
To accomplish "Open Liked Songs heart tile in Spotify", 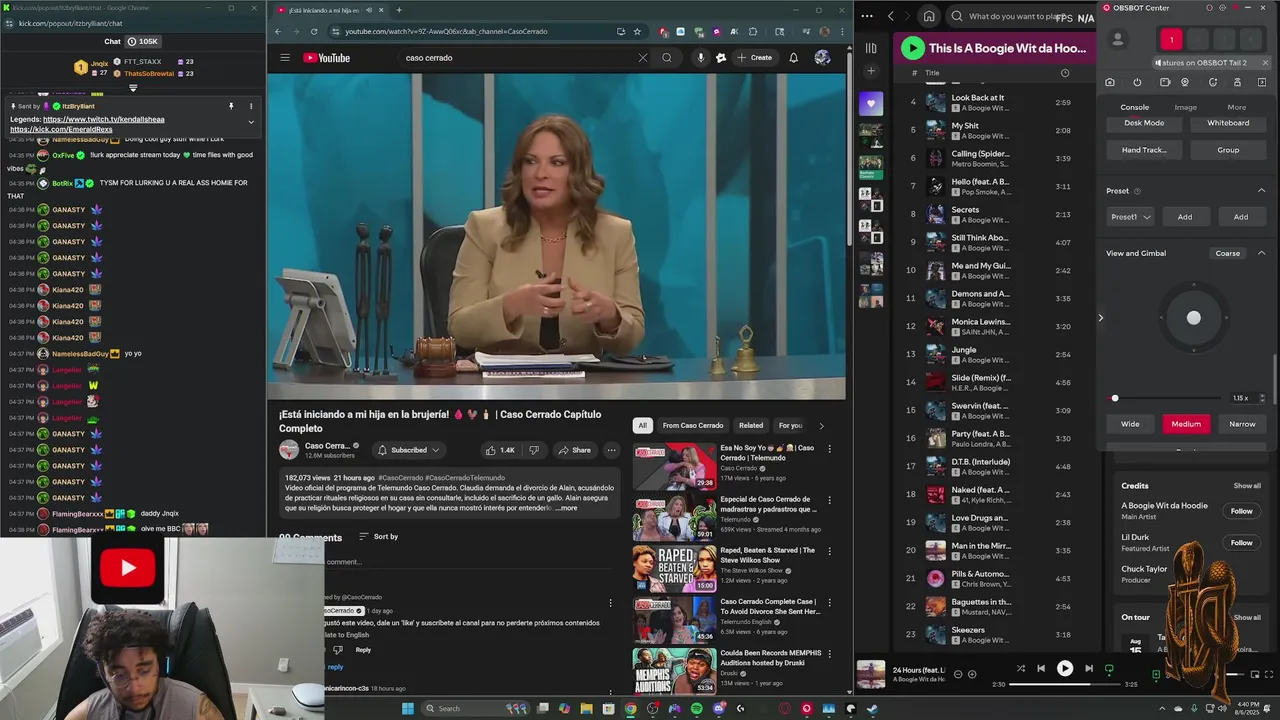I will click(x=871, y=103).
